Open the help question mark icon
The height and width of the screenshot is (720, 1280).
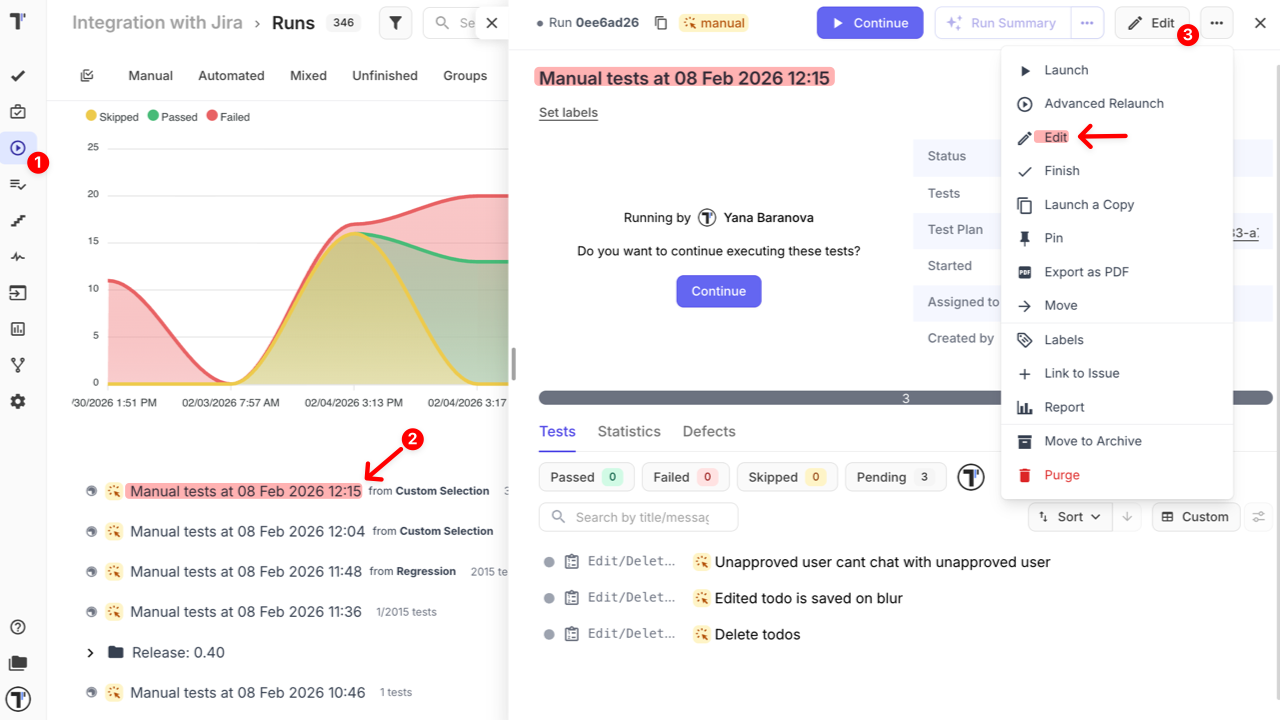pyautogui.click(x=18, y=627)
